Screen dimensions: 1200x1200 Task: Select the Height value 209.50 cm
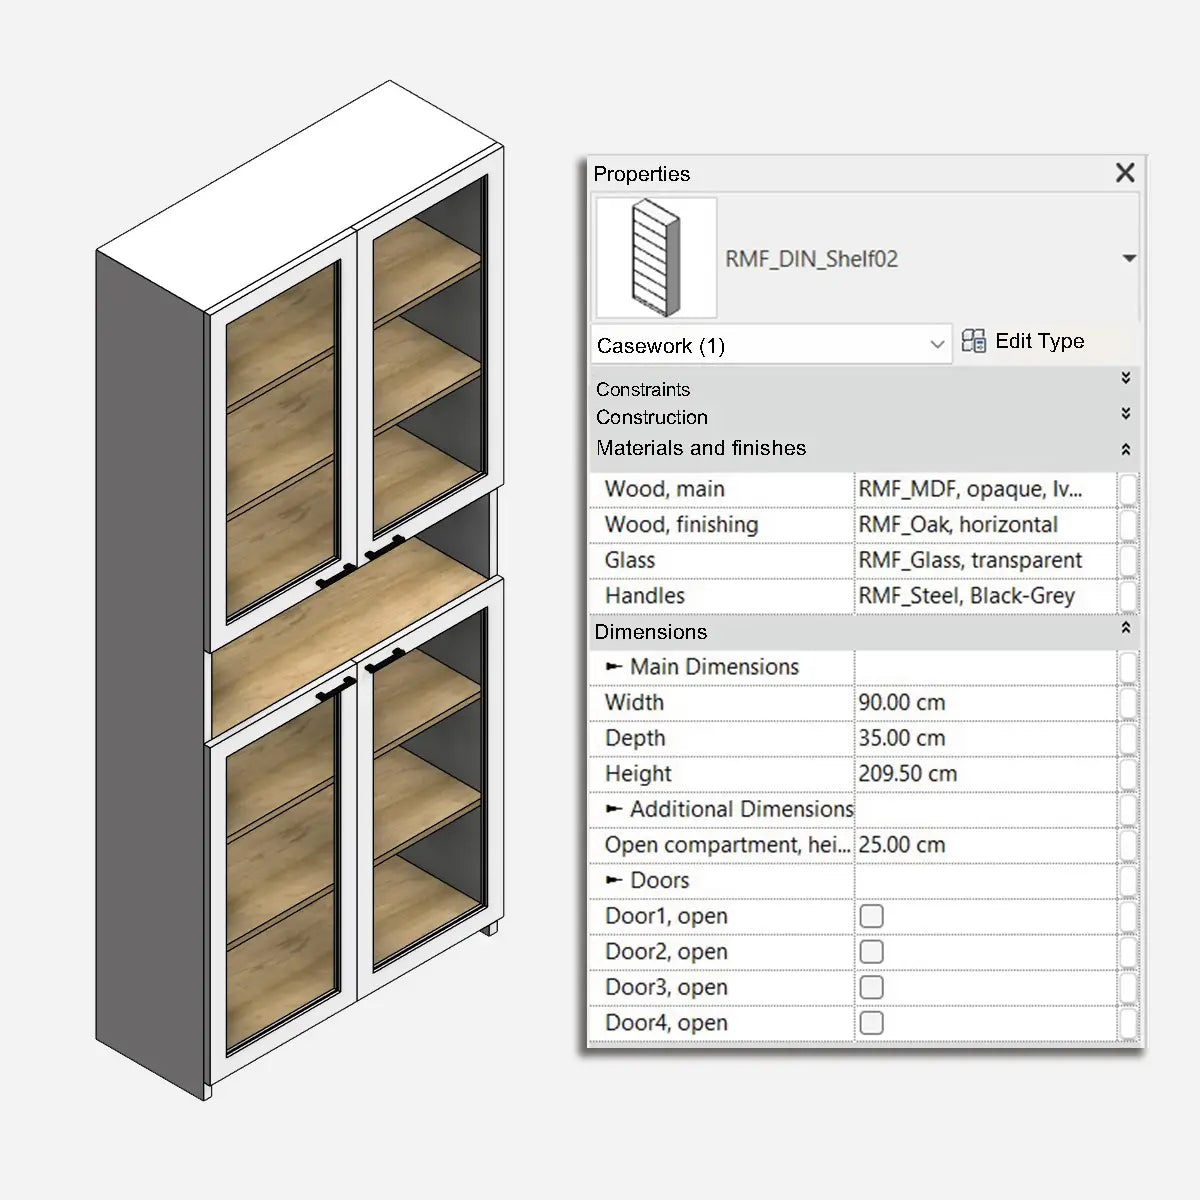[984, 774]
